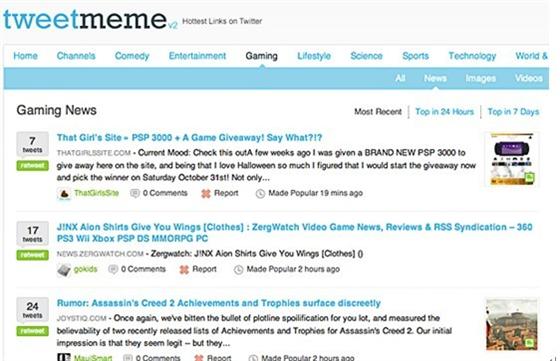The width and height of the screenshot is (560, 361).
Task: Visit JOYSTIQ.COM source link
Action: click(81, 318)
